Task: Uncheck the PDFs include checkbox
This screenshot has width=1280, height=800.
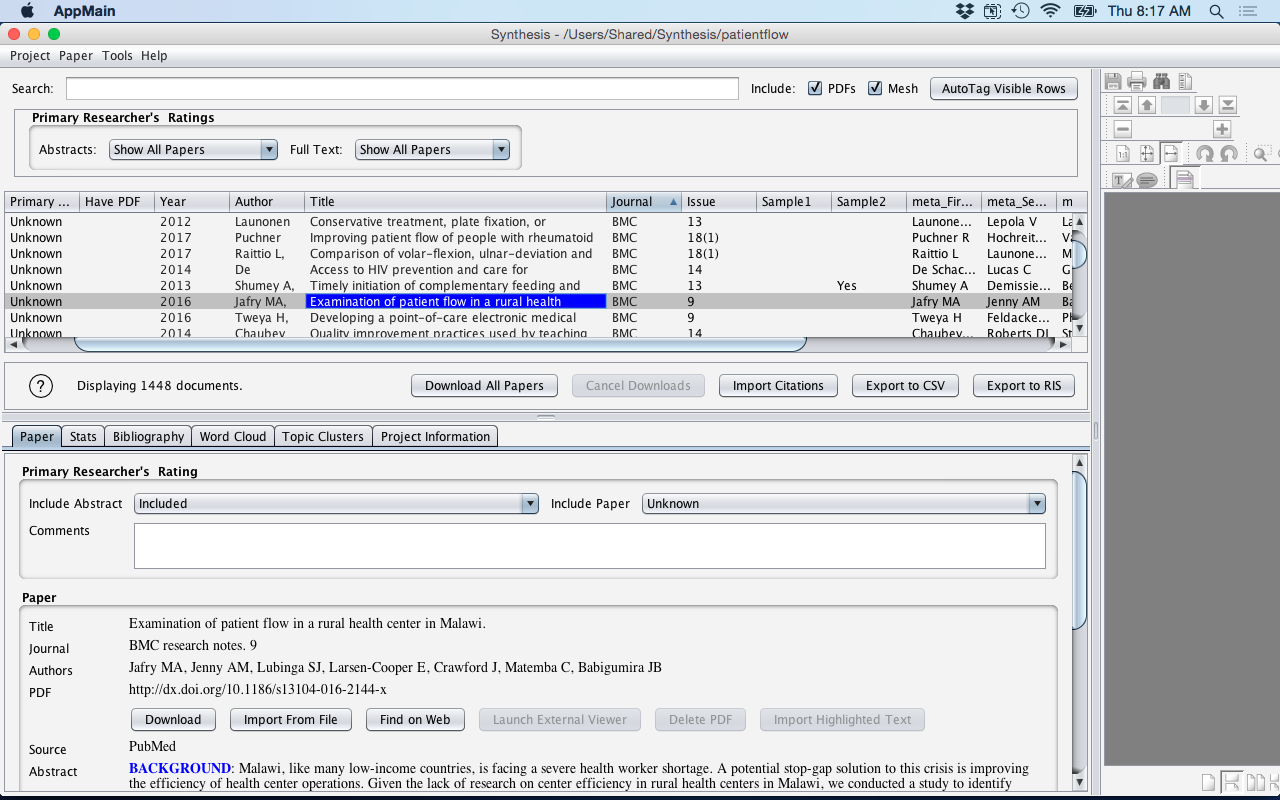Action: click(815, 88)
